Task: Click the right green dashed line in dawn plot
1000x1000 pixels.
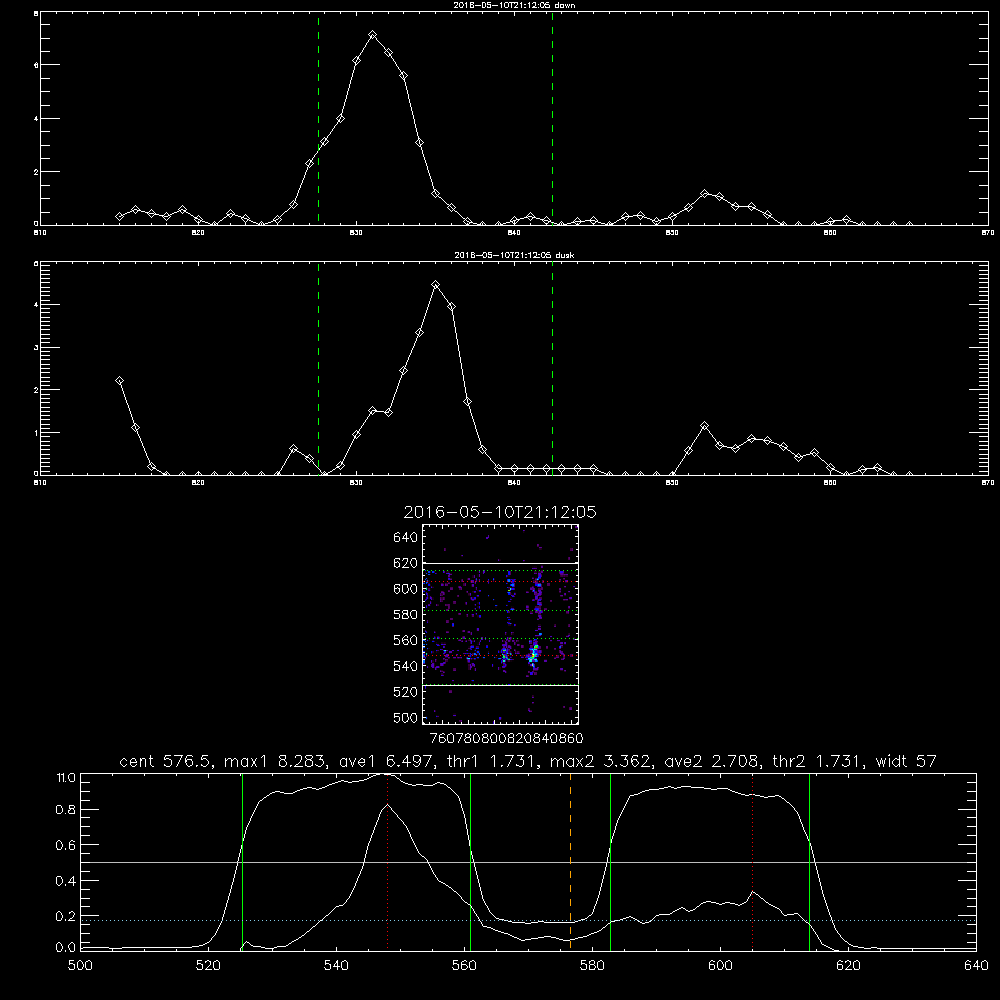Action: click(552, 118)
